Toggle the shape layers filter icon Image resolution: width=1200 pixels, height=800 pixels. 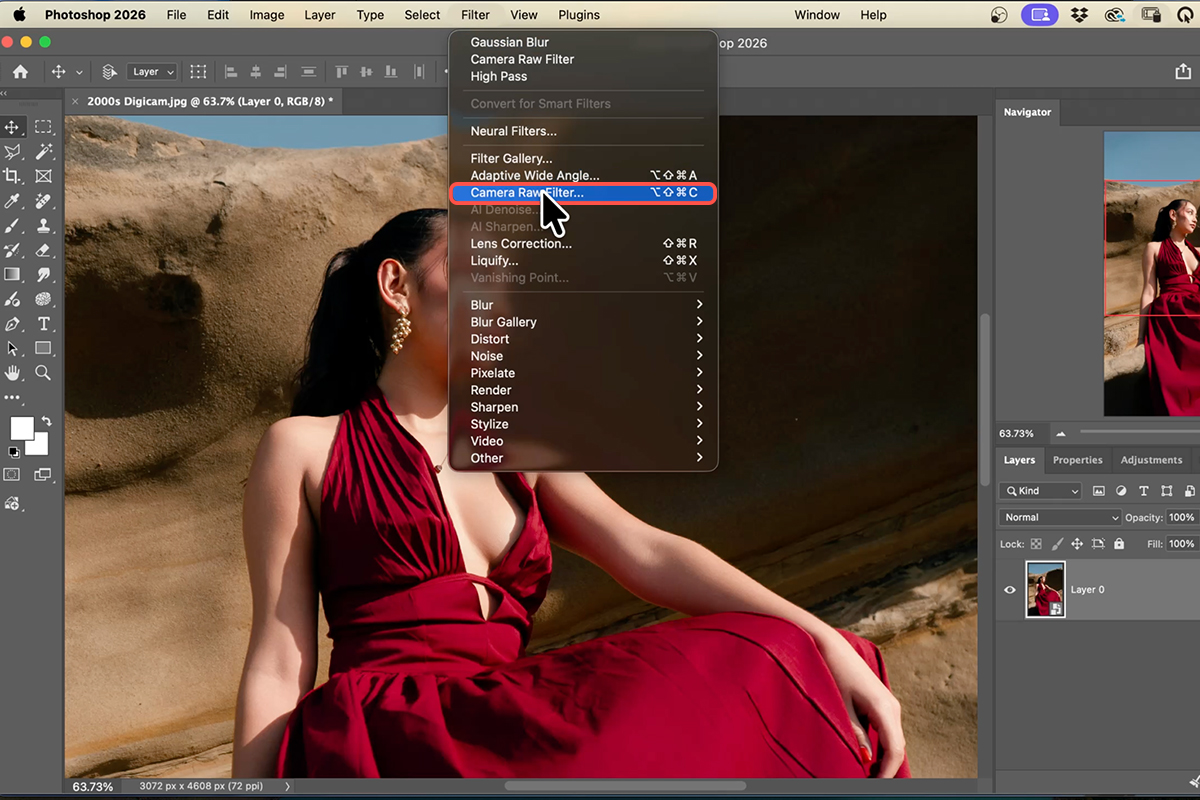point(1166,491)
